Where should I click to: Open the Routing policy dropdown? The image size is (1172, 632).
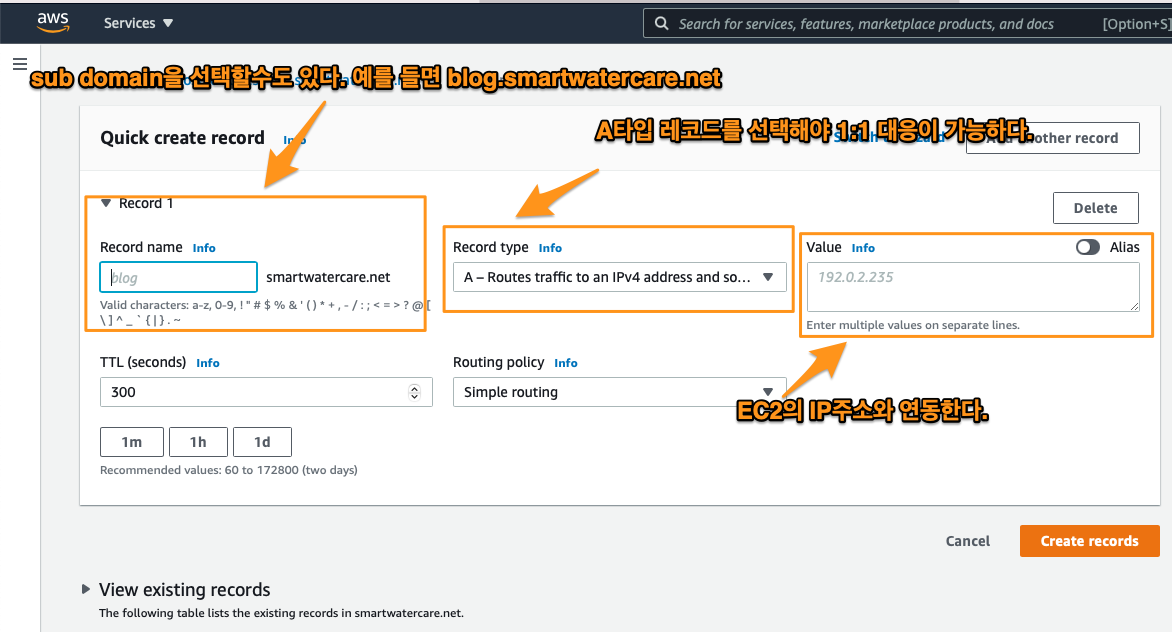[x=619, y=392]
